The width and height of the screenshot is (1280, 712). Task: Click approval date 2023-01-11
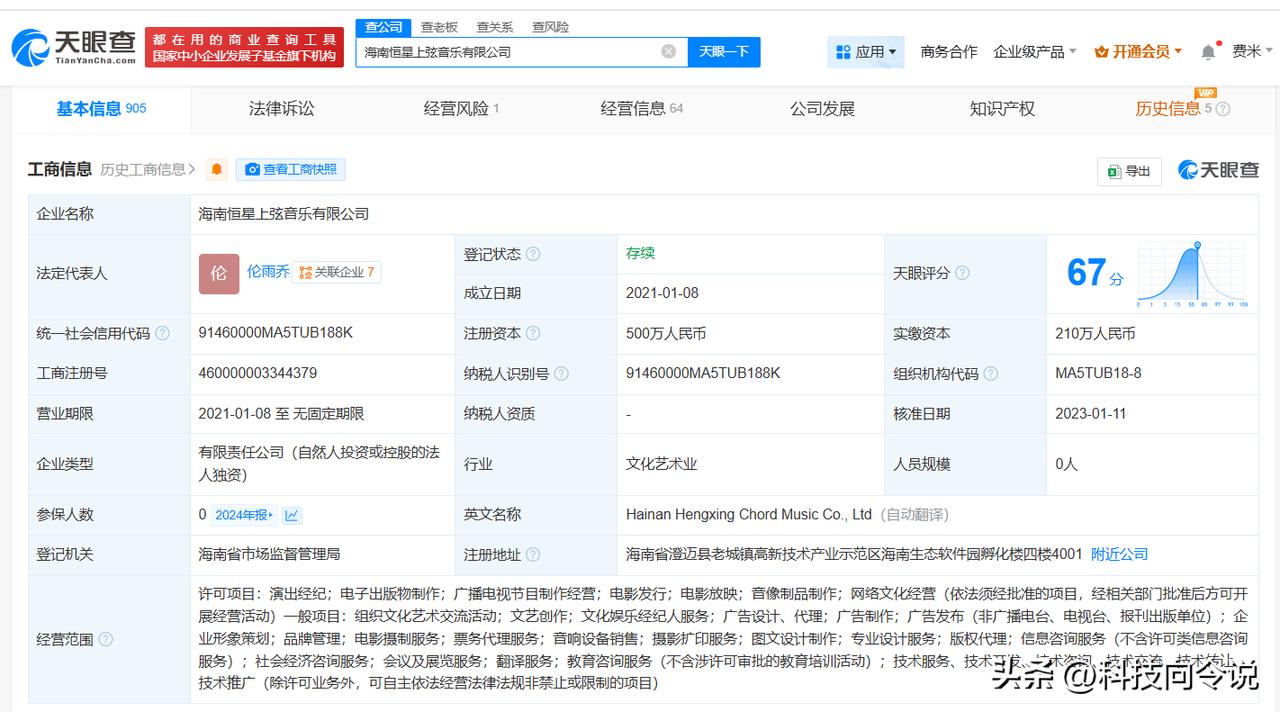click(1090, 413)
